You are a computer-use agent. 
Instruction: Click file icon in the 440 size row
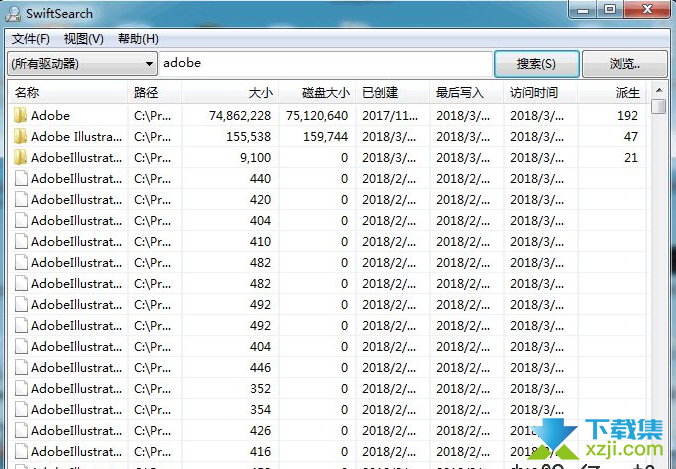tap(21, 178)
